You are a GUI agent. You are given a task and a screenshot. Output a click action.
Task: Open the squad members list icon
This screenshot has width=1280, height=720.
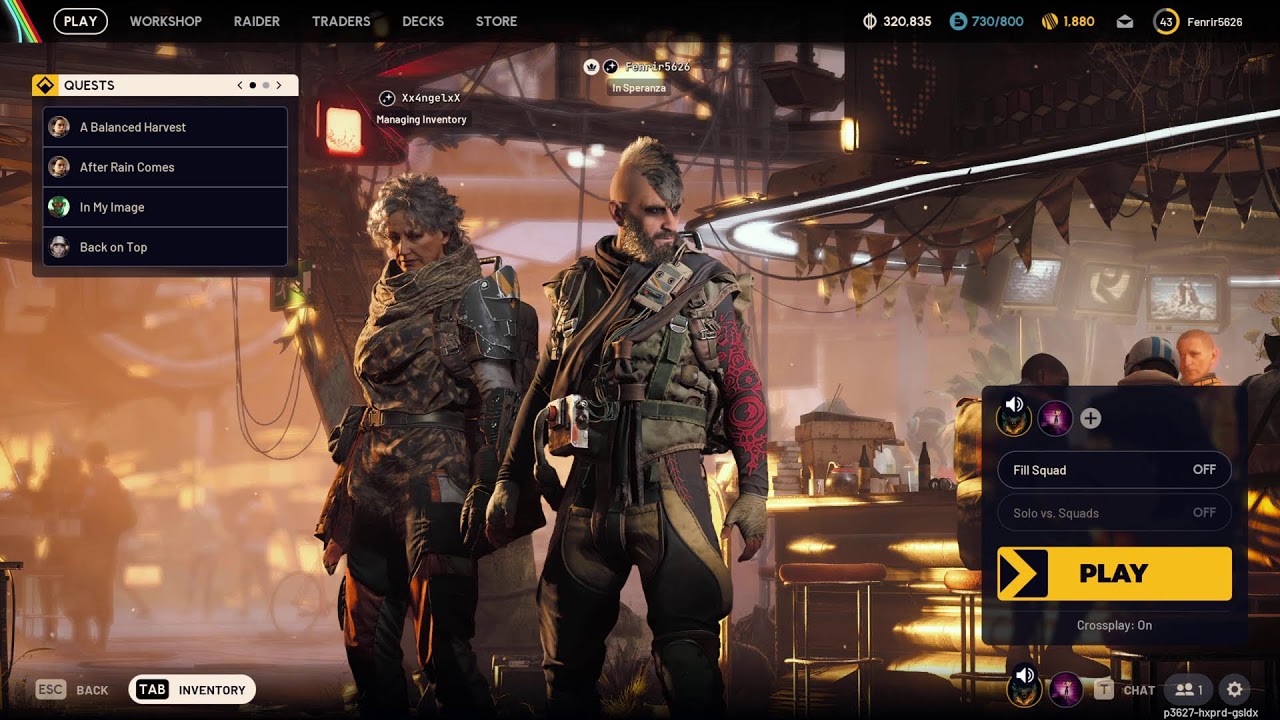click(x=1188, y=690)
